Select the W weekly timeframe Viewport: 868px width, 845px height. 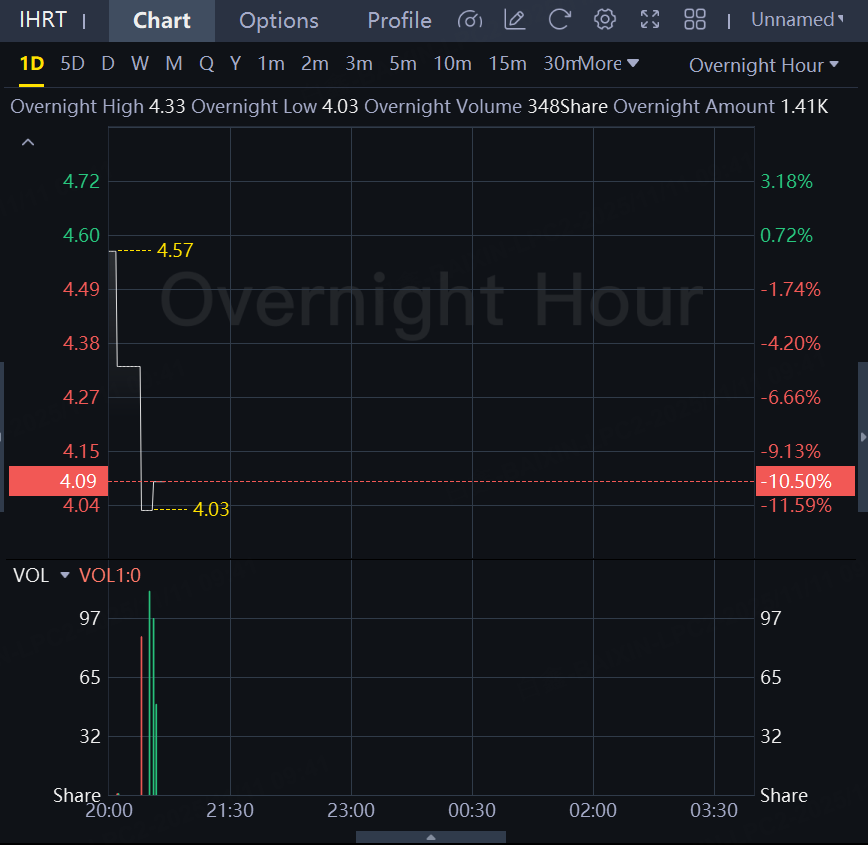click(140, 64)
